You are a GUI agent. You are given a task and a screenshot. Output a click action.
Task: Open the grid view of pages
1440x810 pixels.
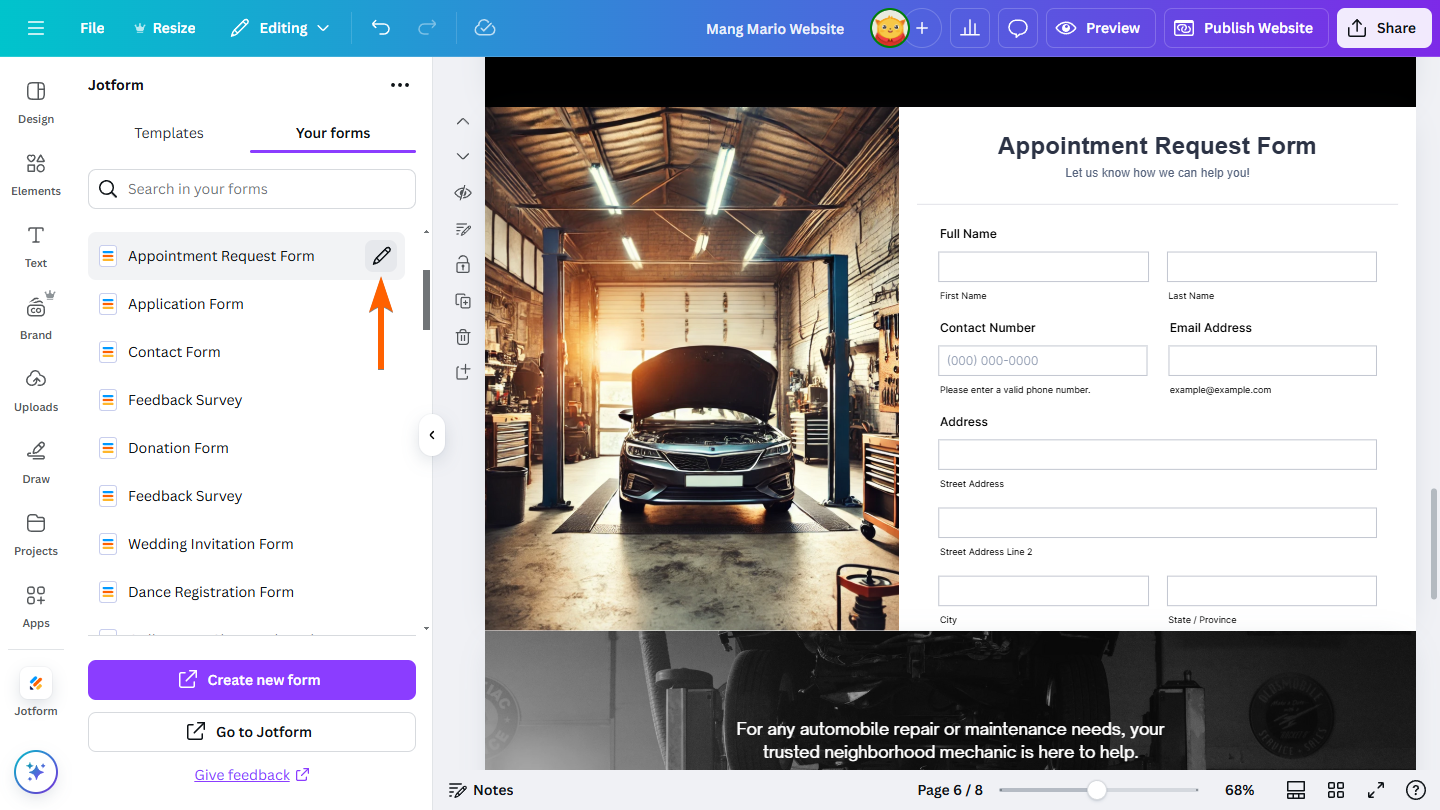click(x=1336, y=790)
